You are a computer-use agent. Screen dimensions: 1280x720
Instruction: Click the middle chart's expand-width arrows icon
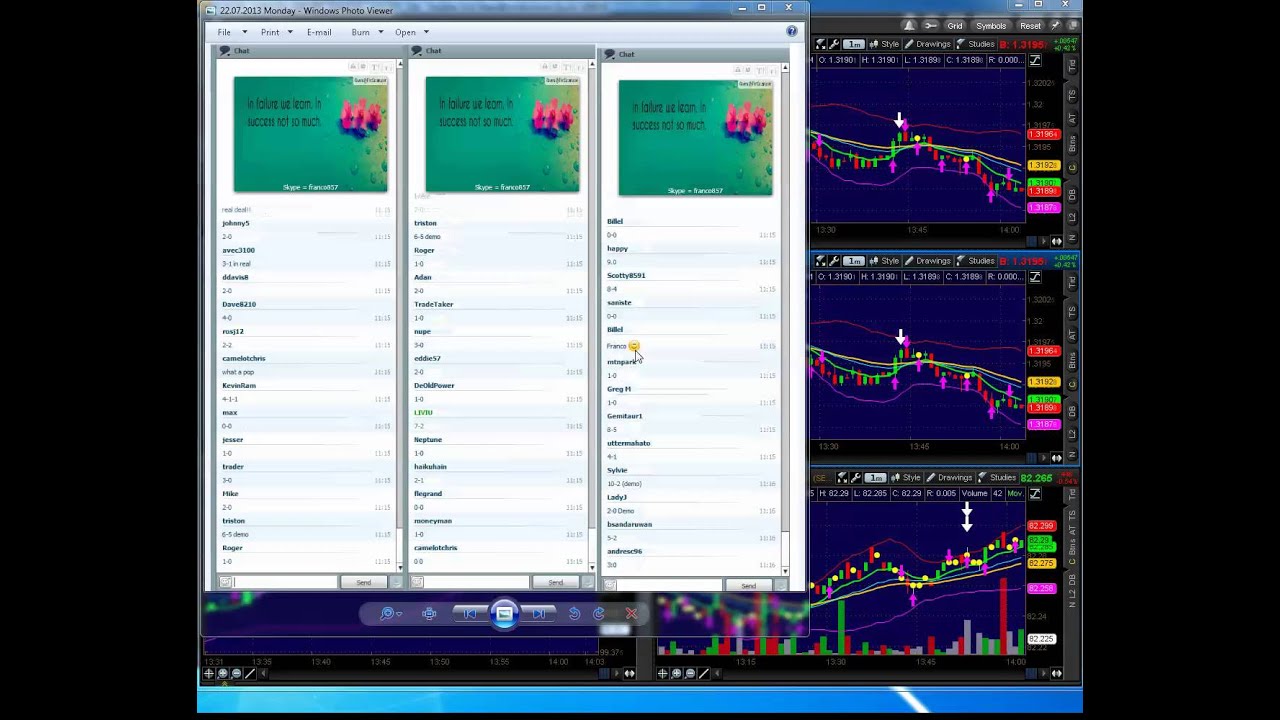[x=1057, y=458]
